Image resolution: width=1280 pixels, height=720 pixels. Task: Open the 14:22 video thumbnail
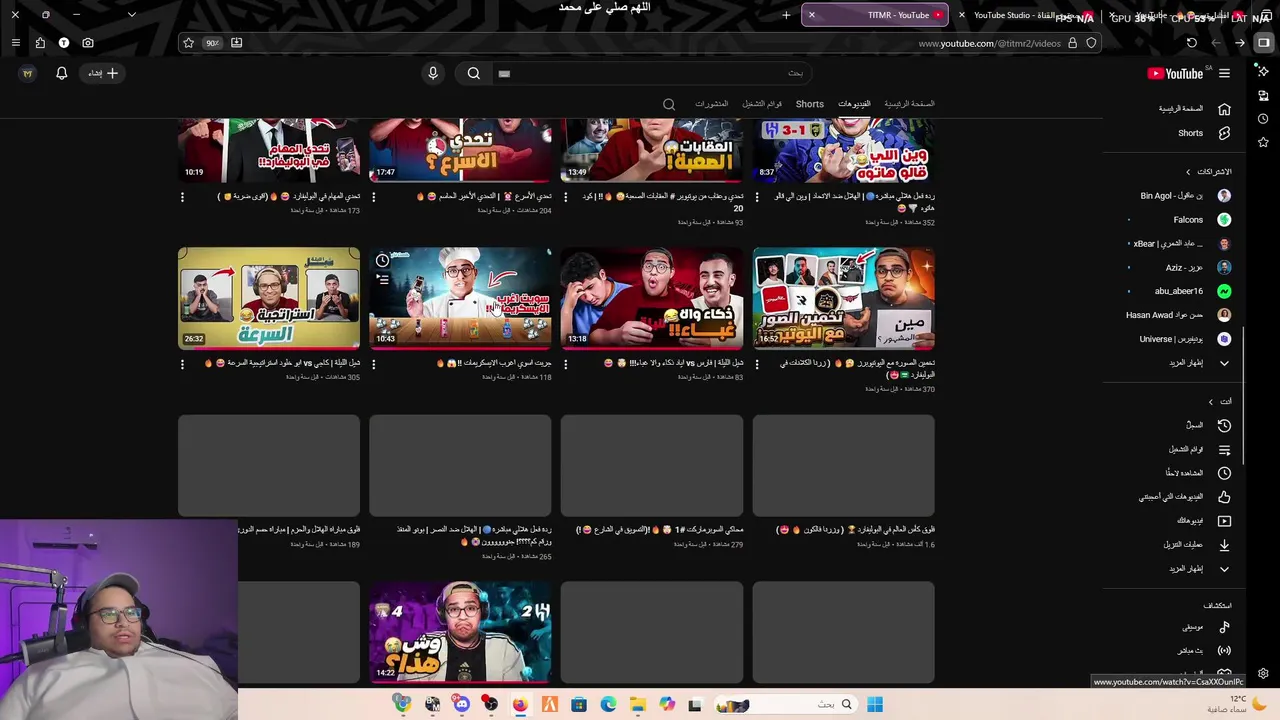click(x=460, y=633)
